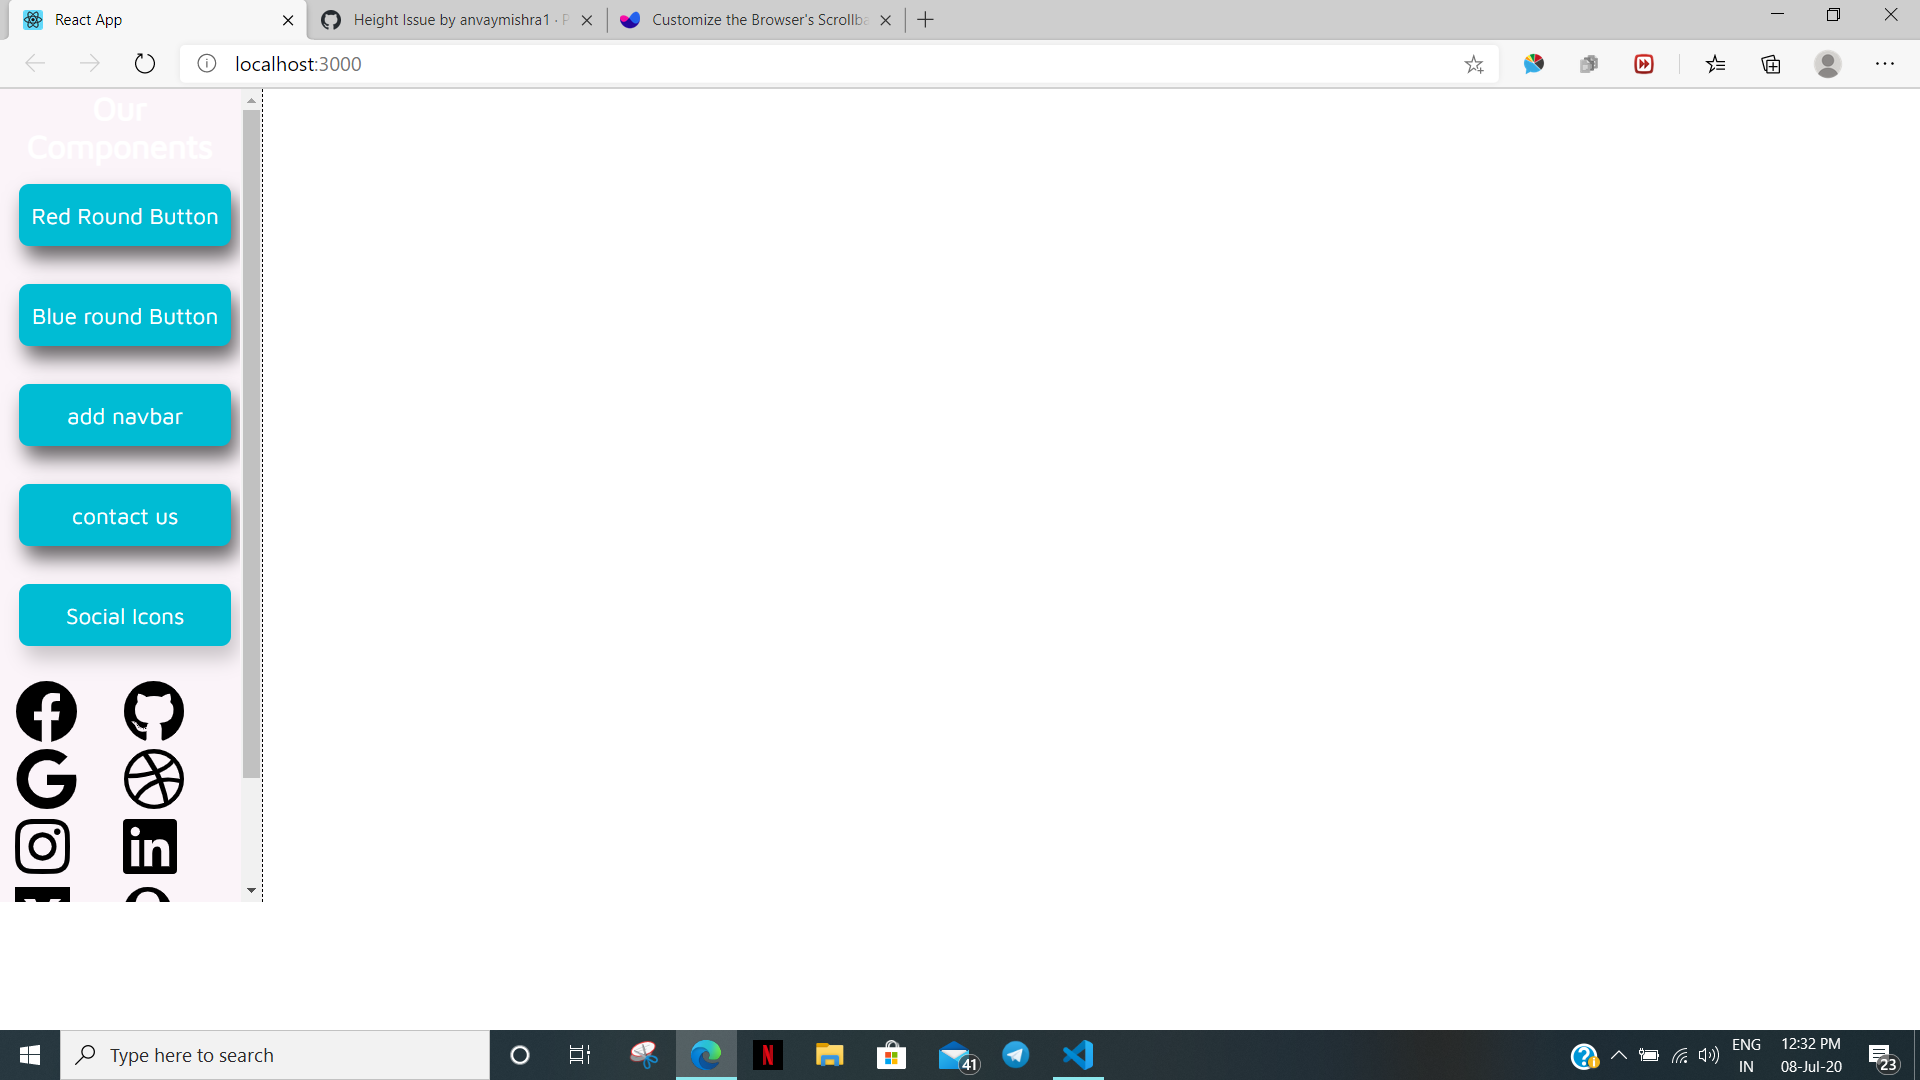Mute system volume from the tray

pos(1707,1054)
